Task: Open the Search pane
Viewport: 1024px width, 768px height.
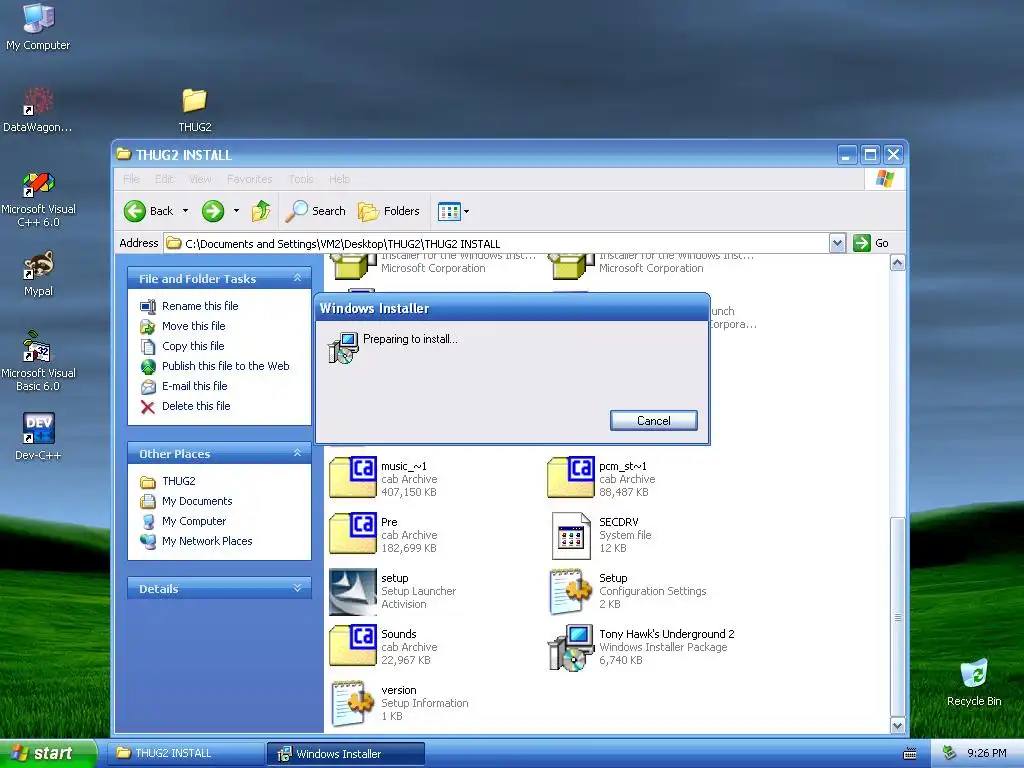Action: pyautogui.click(x=316, y=211)
